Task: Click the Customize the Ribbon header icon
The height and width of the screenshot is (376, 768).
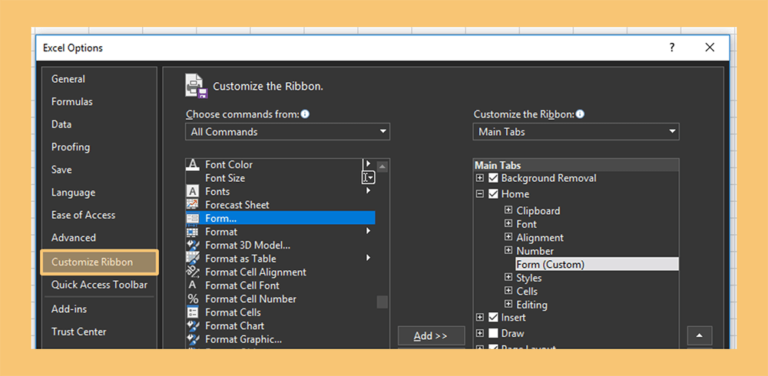Action: pyautogui.click(x=196, y=86)
